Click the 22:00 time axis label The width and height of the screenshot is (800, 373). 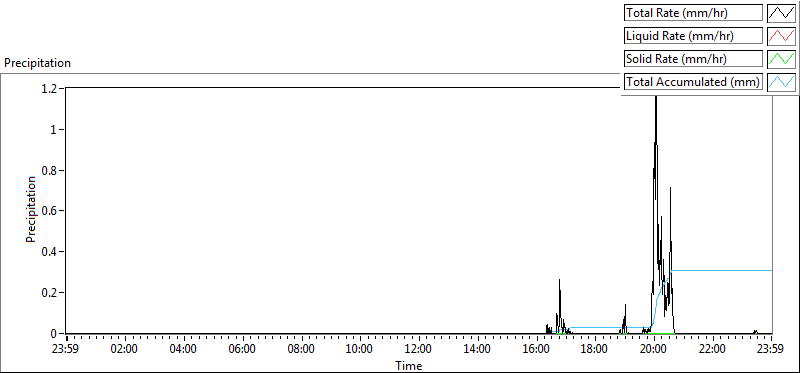tap(713, 350)
